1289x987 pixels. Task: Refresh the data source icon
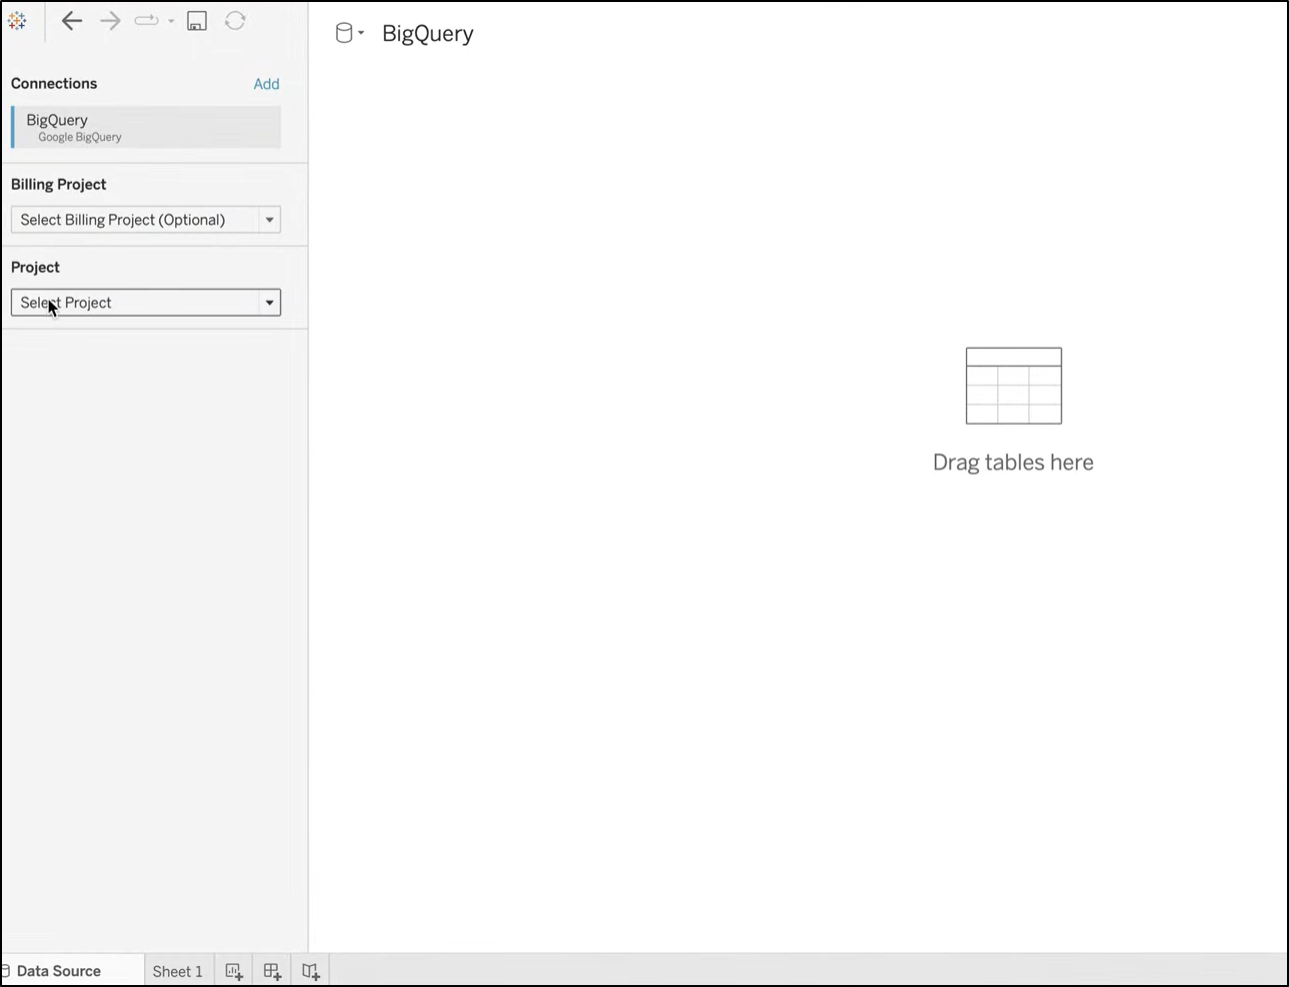click(x=235, y=21)
